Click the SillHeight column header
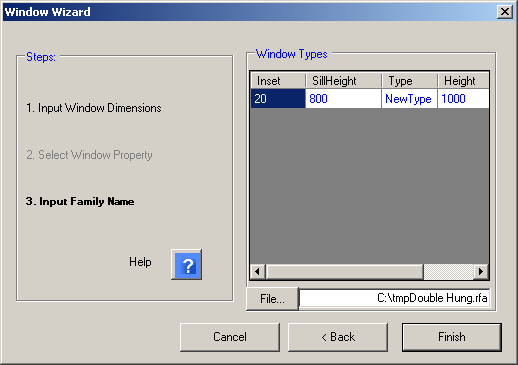The image size is (518, 365). 343,81
